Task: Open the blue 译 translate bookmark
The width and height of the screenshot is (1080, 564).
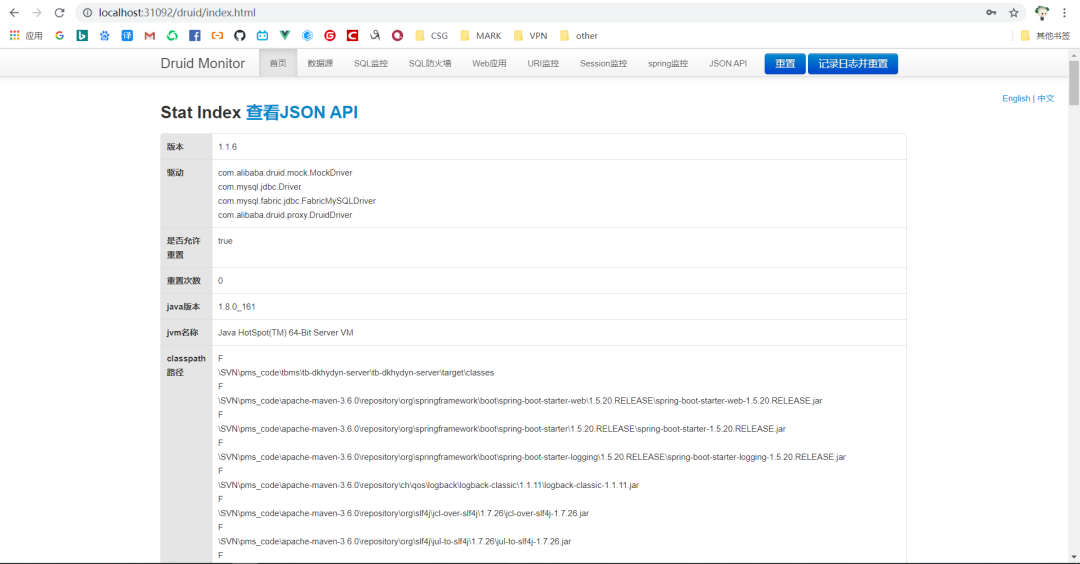Action: (127, 36)
